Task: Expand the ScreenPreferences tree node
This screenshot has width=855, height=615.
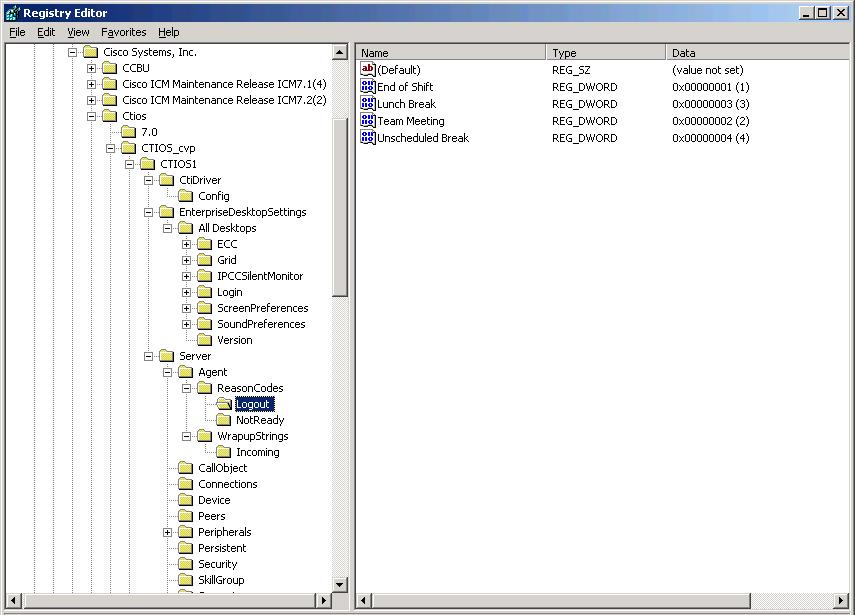Action: pyautogui.click(x=186, y=308)
